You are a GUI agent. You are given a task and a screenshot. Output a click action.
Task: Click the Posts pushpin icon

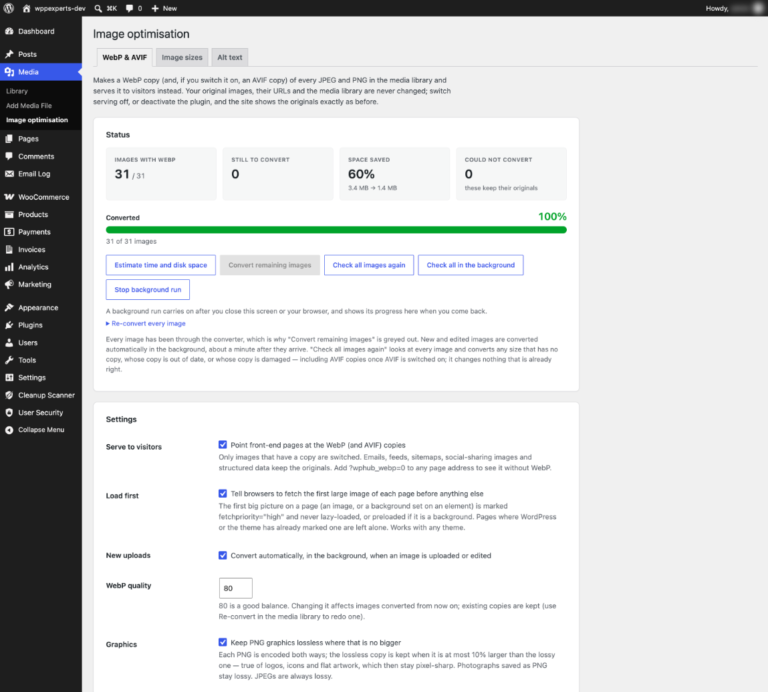[x=9, y=54]
